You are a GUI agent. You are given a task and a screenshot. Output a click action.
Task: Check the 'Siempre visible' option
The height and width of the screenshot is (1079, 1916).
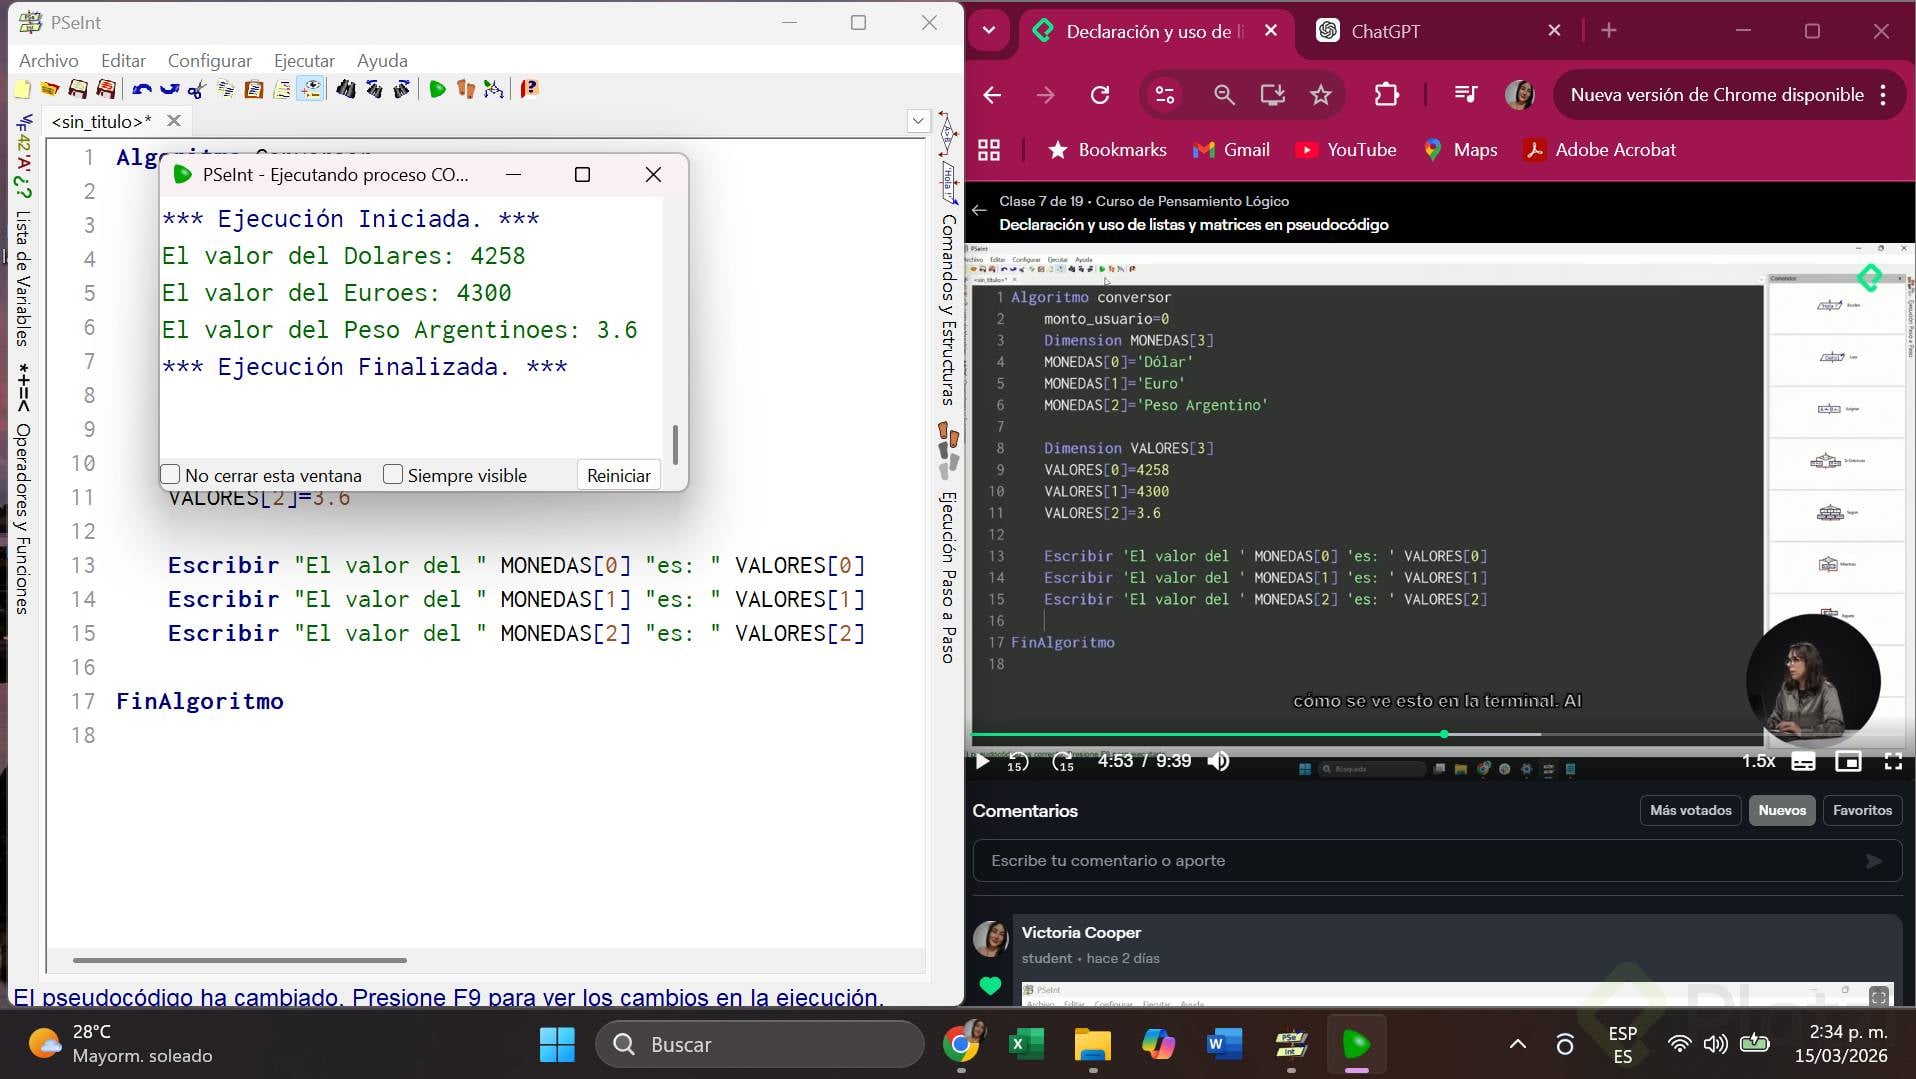coord(393,475)
